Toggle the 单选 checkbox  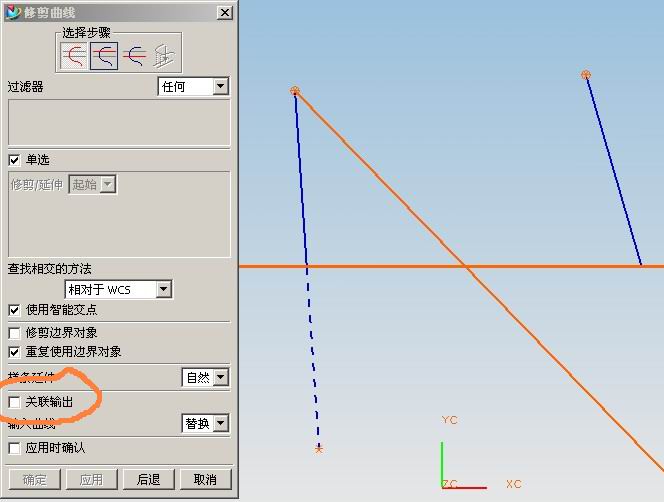pos(14,160)
